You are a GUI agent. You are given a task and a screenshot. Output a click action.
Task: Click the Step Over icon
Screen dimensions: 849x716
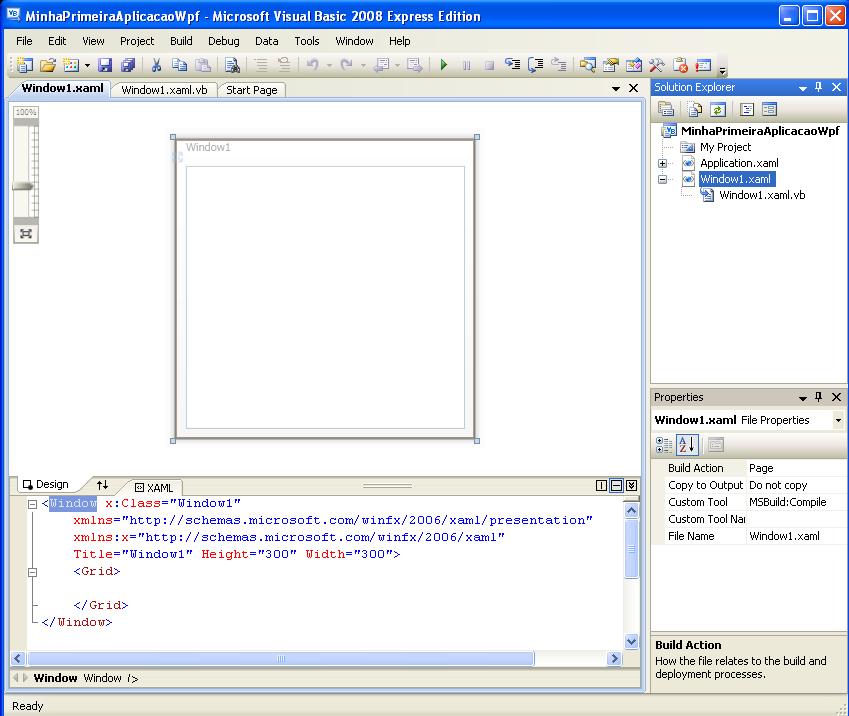click(x=535, y=65)
